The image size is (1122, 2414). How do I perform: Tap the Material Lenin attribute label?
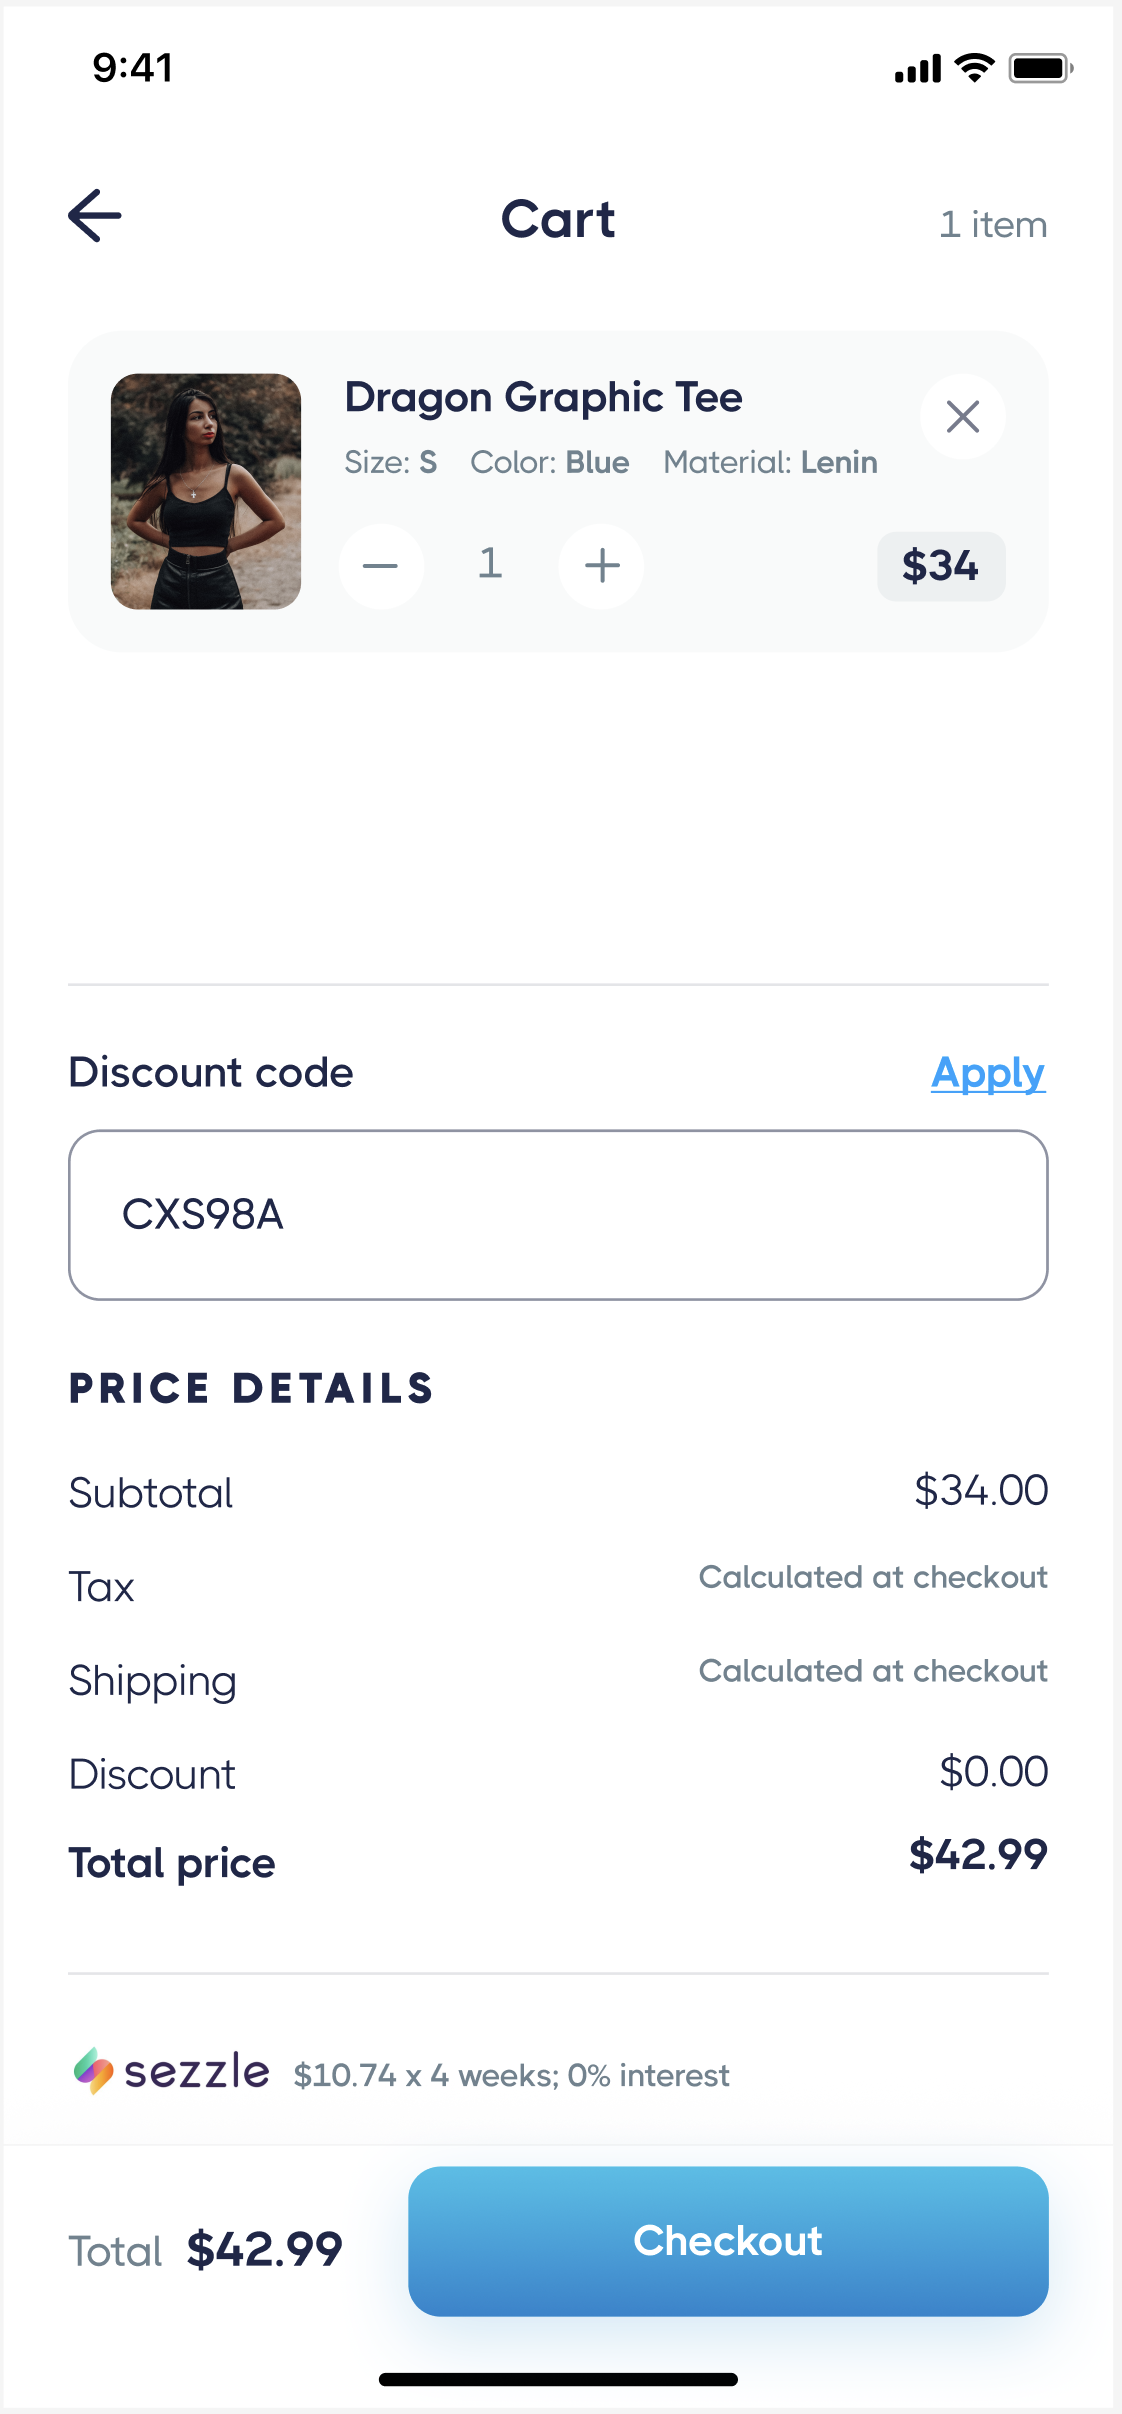pos(770,462)
